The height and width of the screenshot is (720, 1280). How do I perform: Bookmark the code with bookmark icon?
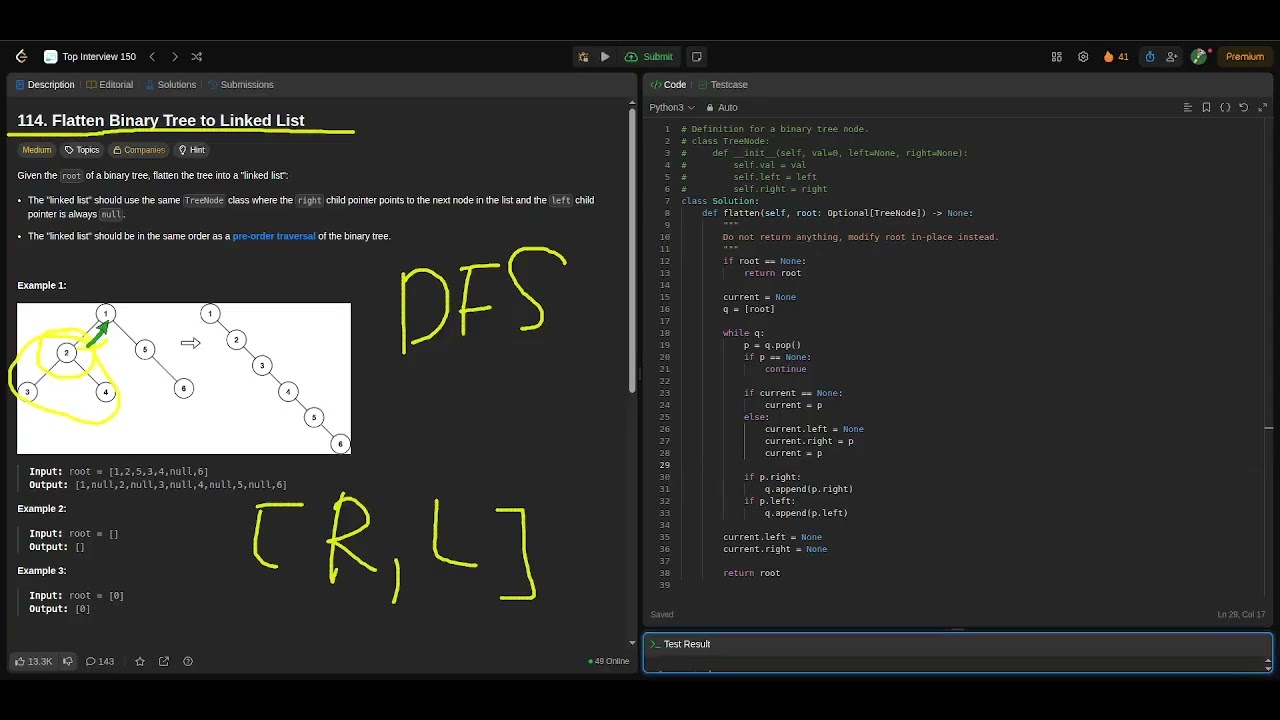[x=1207, y=108]
